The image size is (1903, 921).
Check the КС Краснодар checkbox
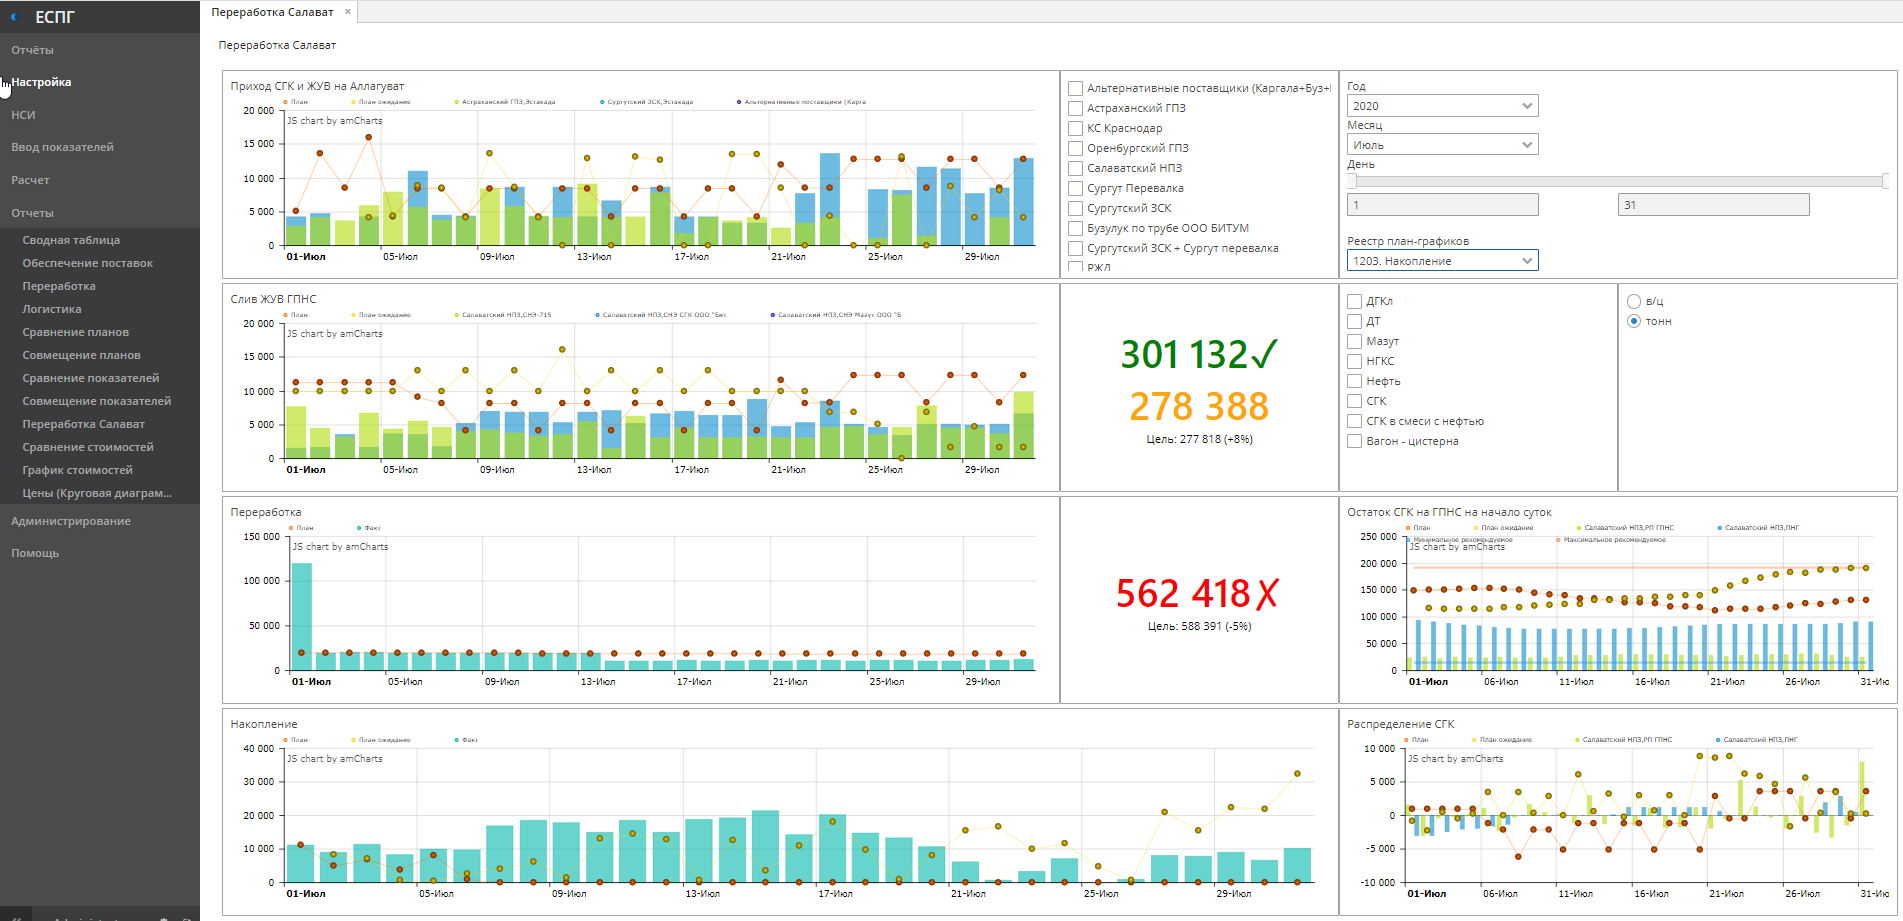(1076, 128)
